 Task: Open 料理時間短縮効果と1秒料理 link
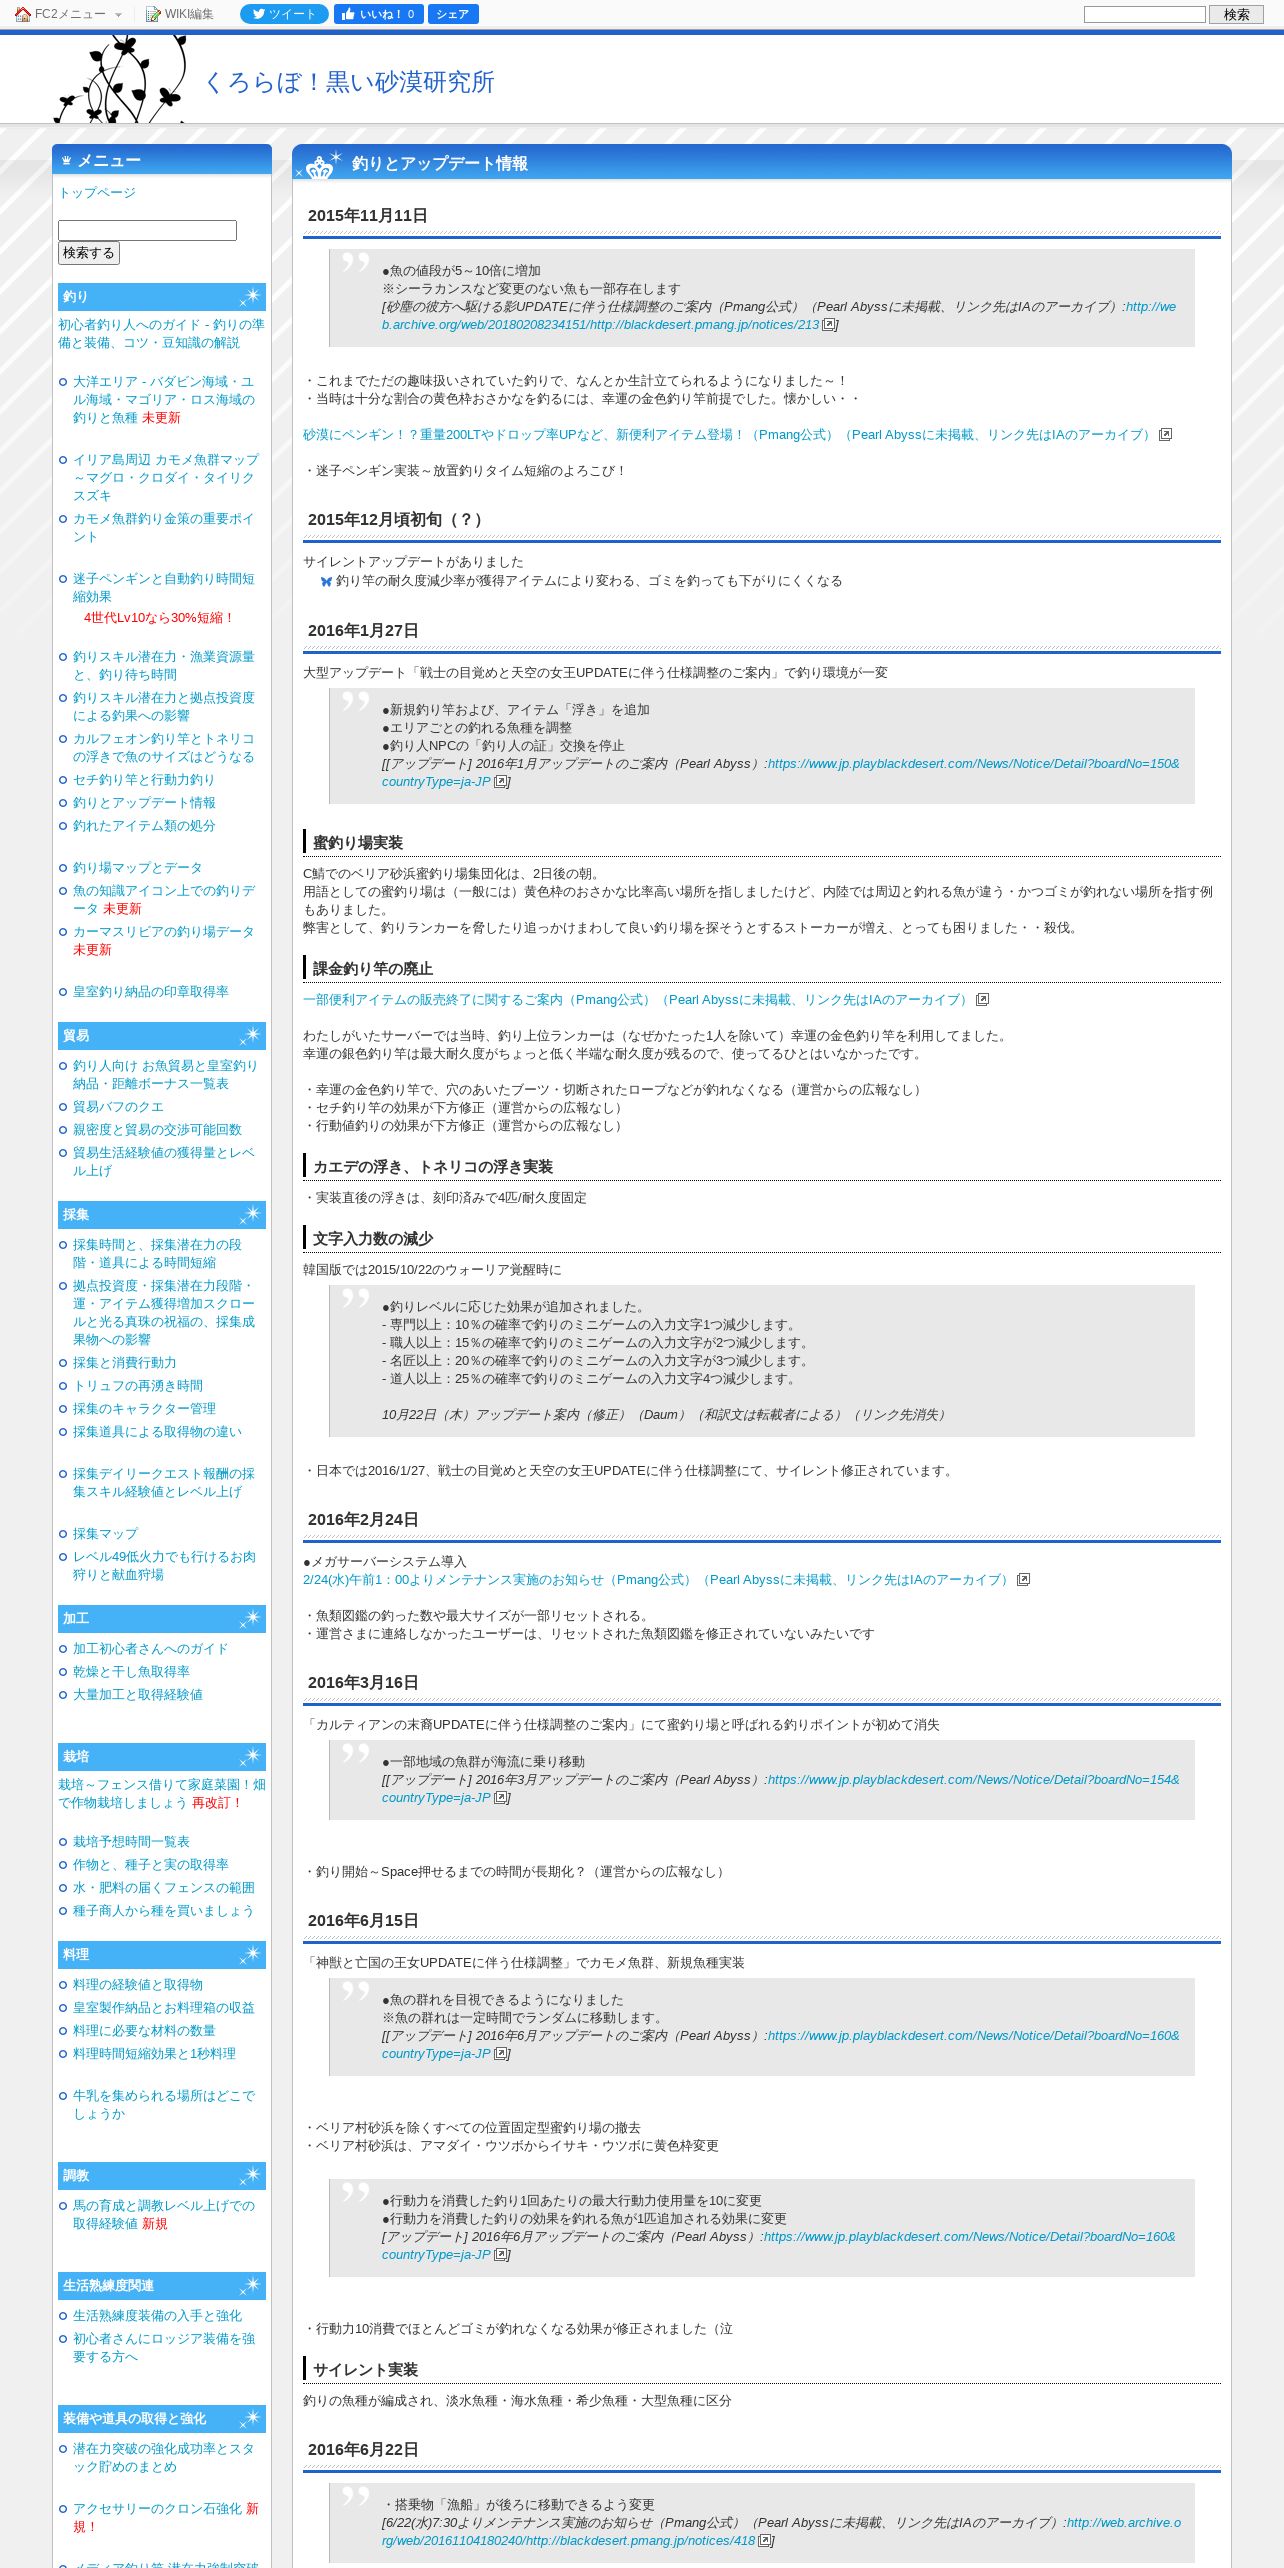(x=154, y=2053)
